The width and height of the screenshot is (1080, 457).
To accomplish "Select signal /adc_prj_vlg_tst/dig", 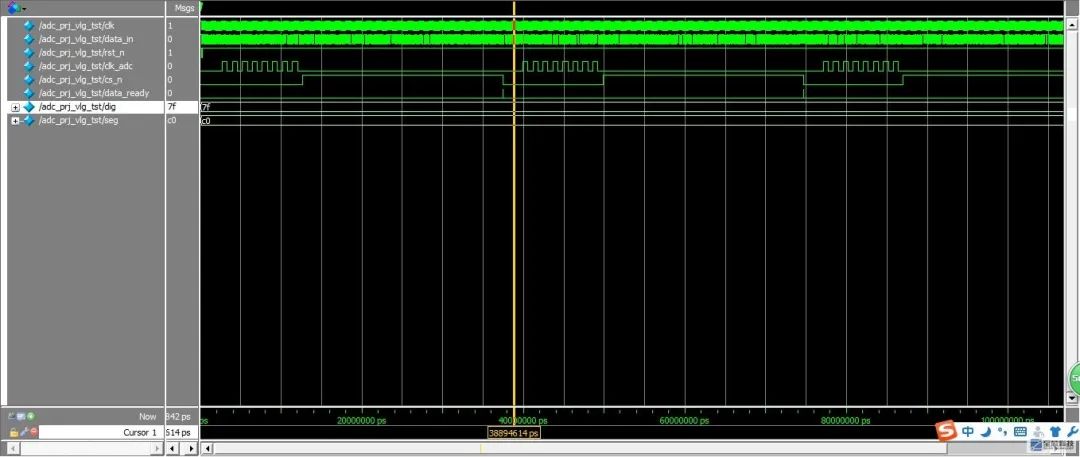I will 77,107.
